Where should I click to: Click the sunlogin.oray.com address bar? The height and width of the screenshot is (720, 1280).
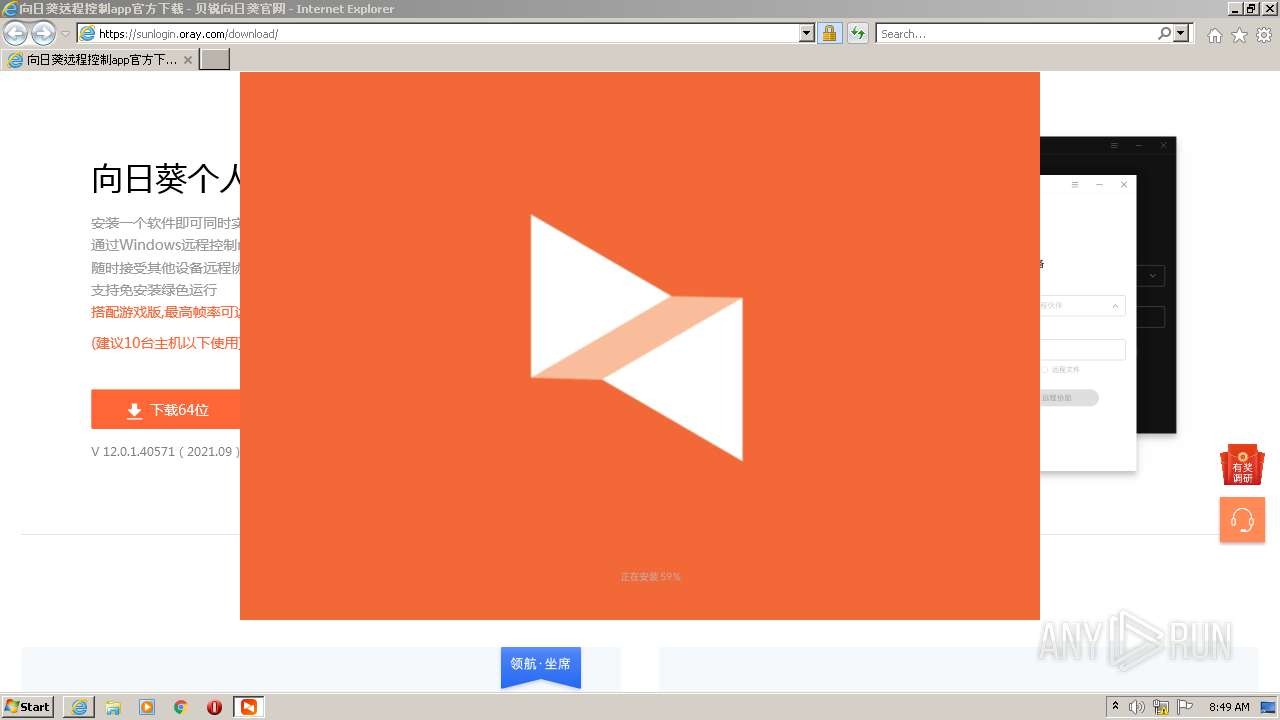[x=447, y=33]
